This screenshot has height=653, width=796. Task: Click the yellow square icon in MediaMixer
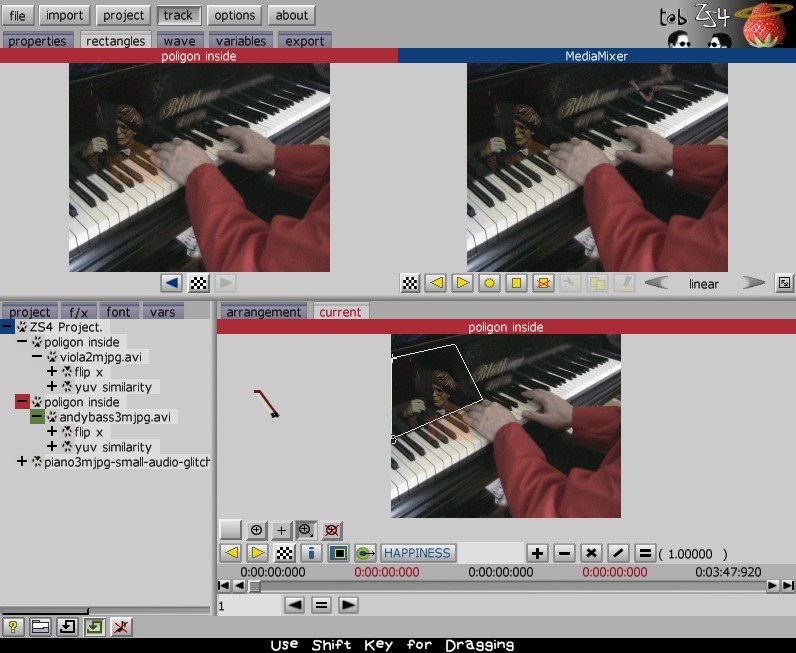pos(516,283)
